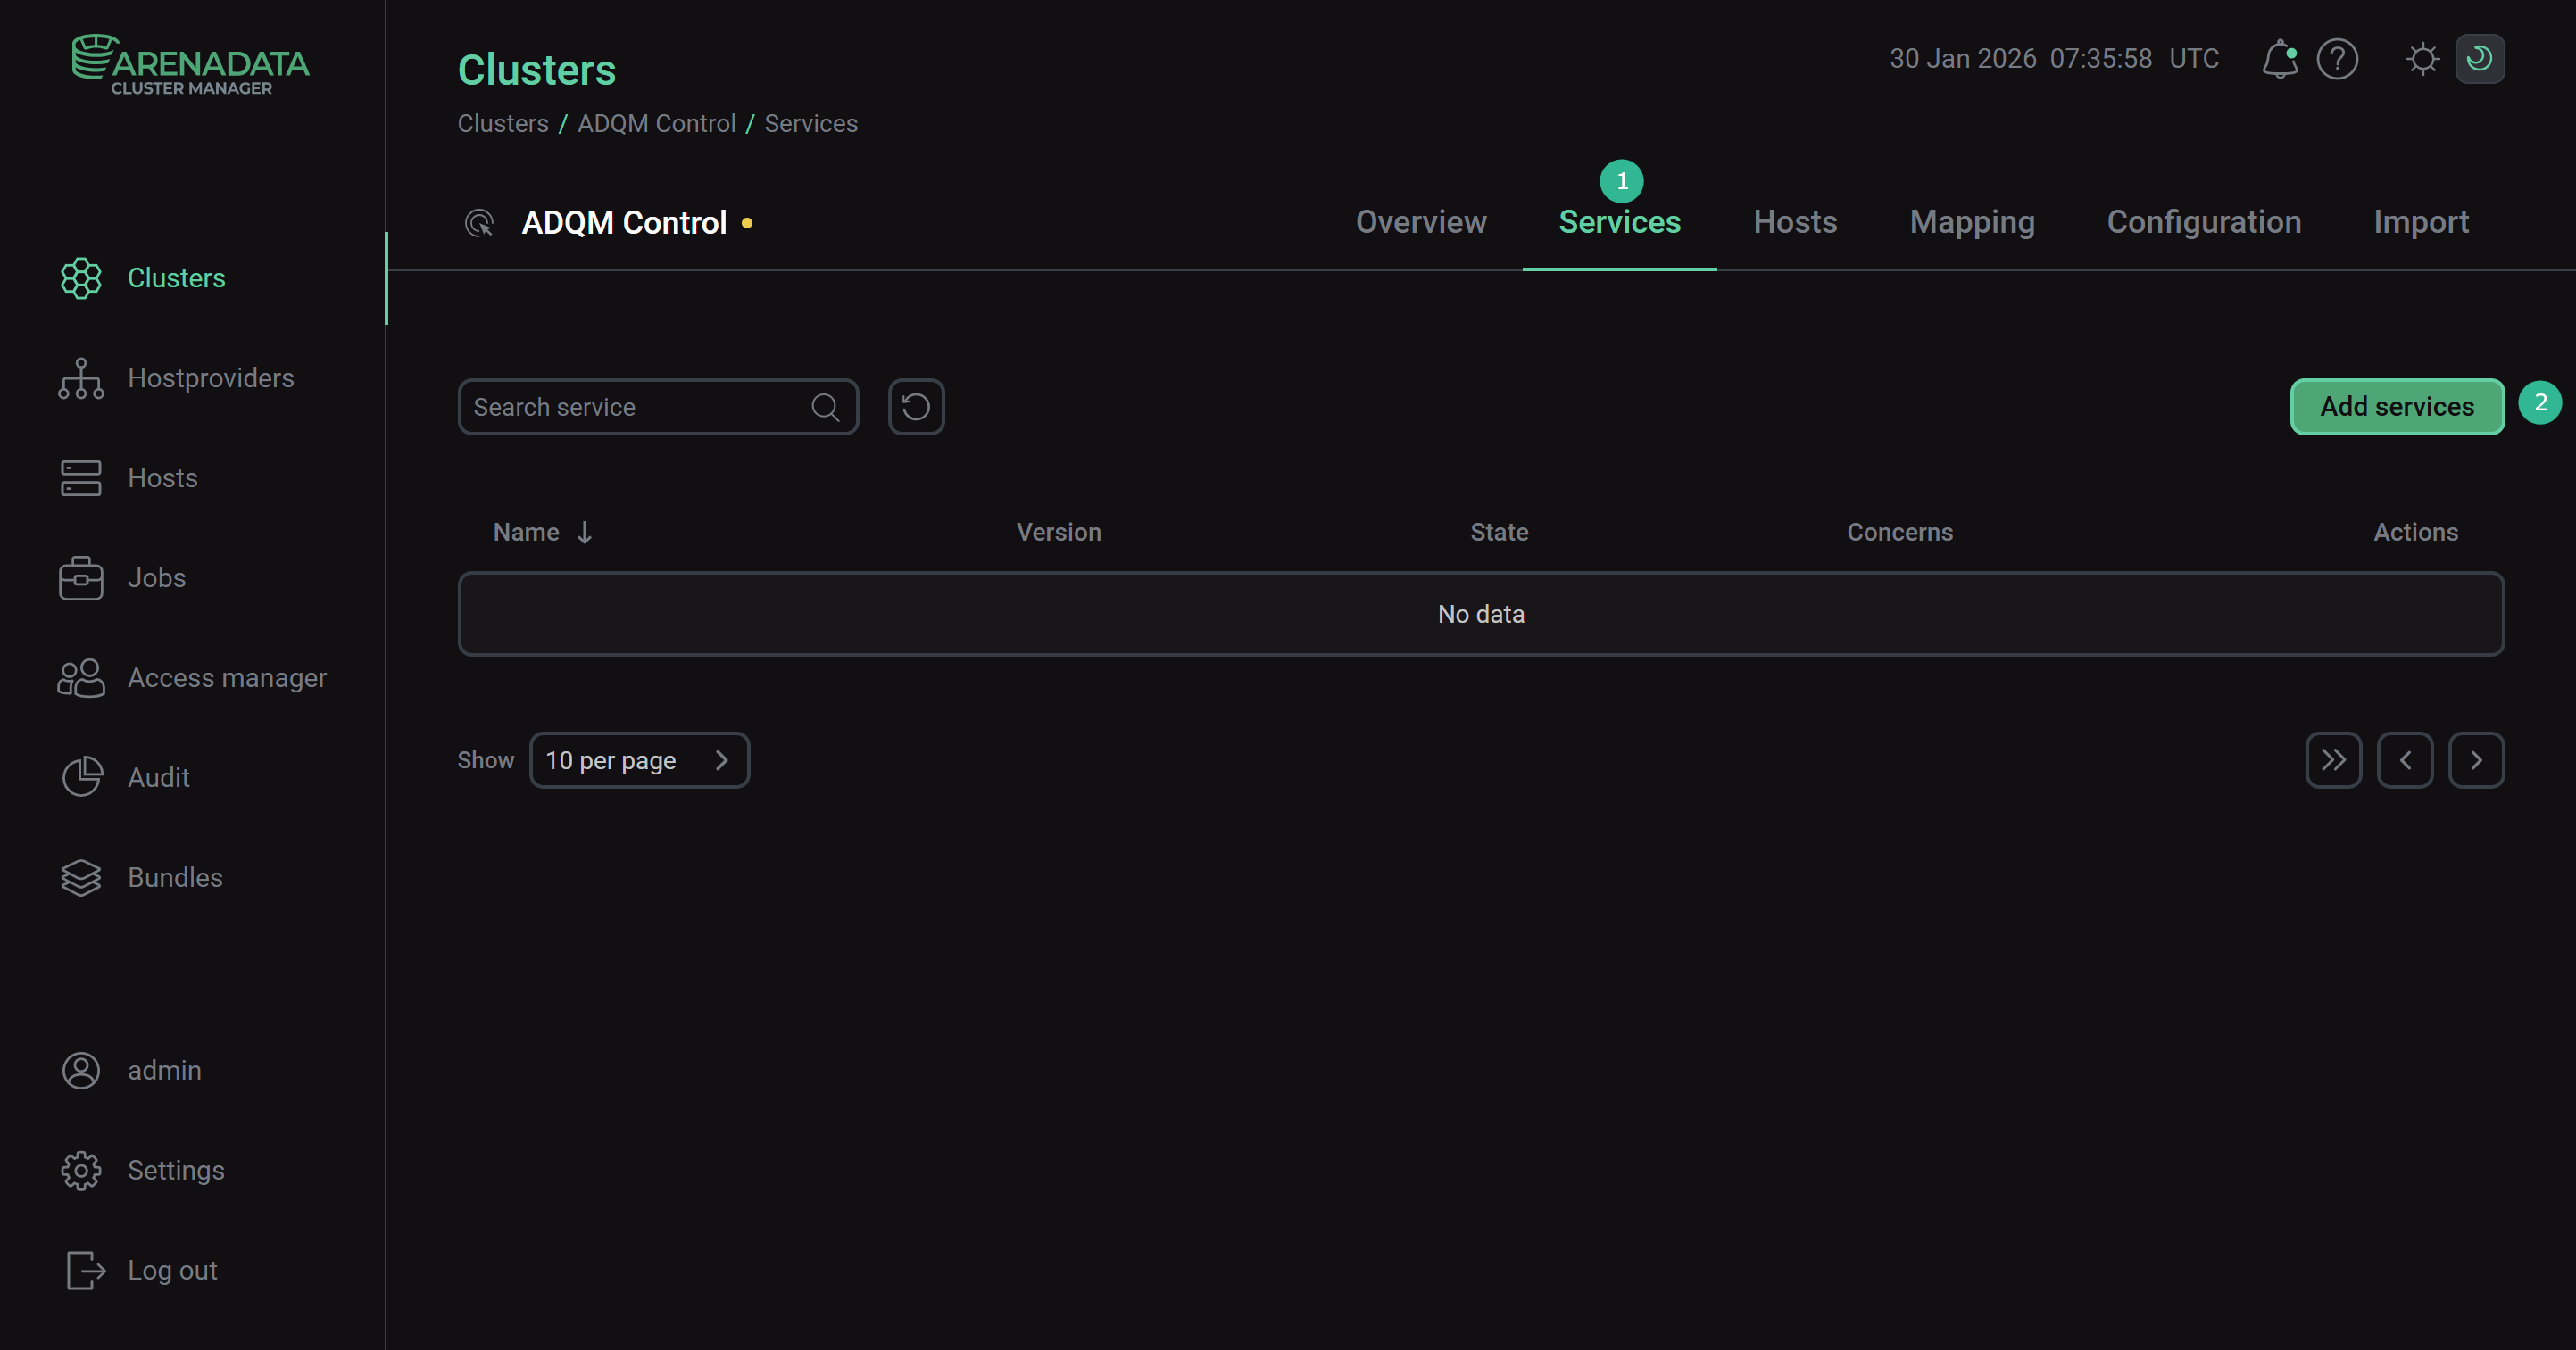The width and height of the screenshot is (2576, 1350).
Task: Open the Jobs section from the sidebar
Action: pyautogui.click(x=156, y=577)
